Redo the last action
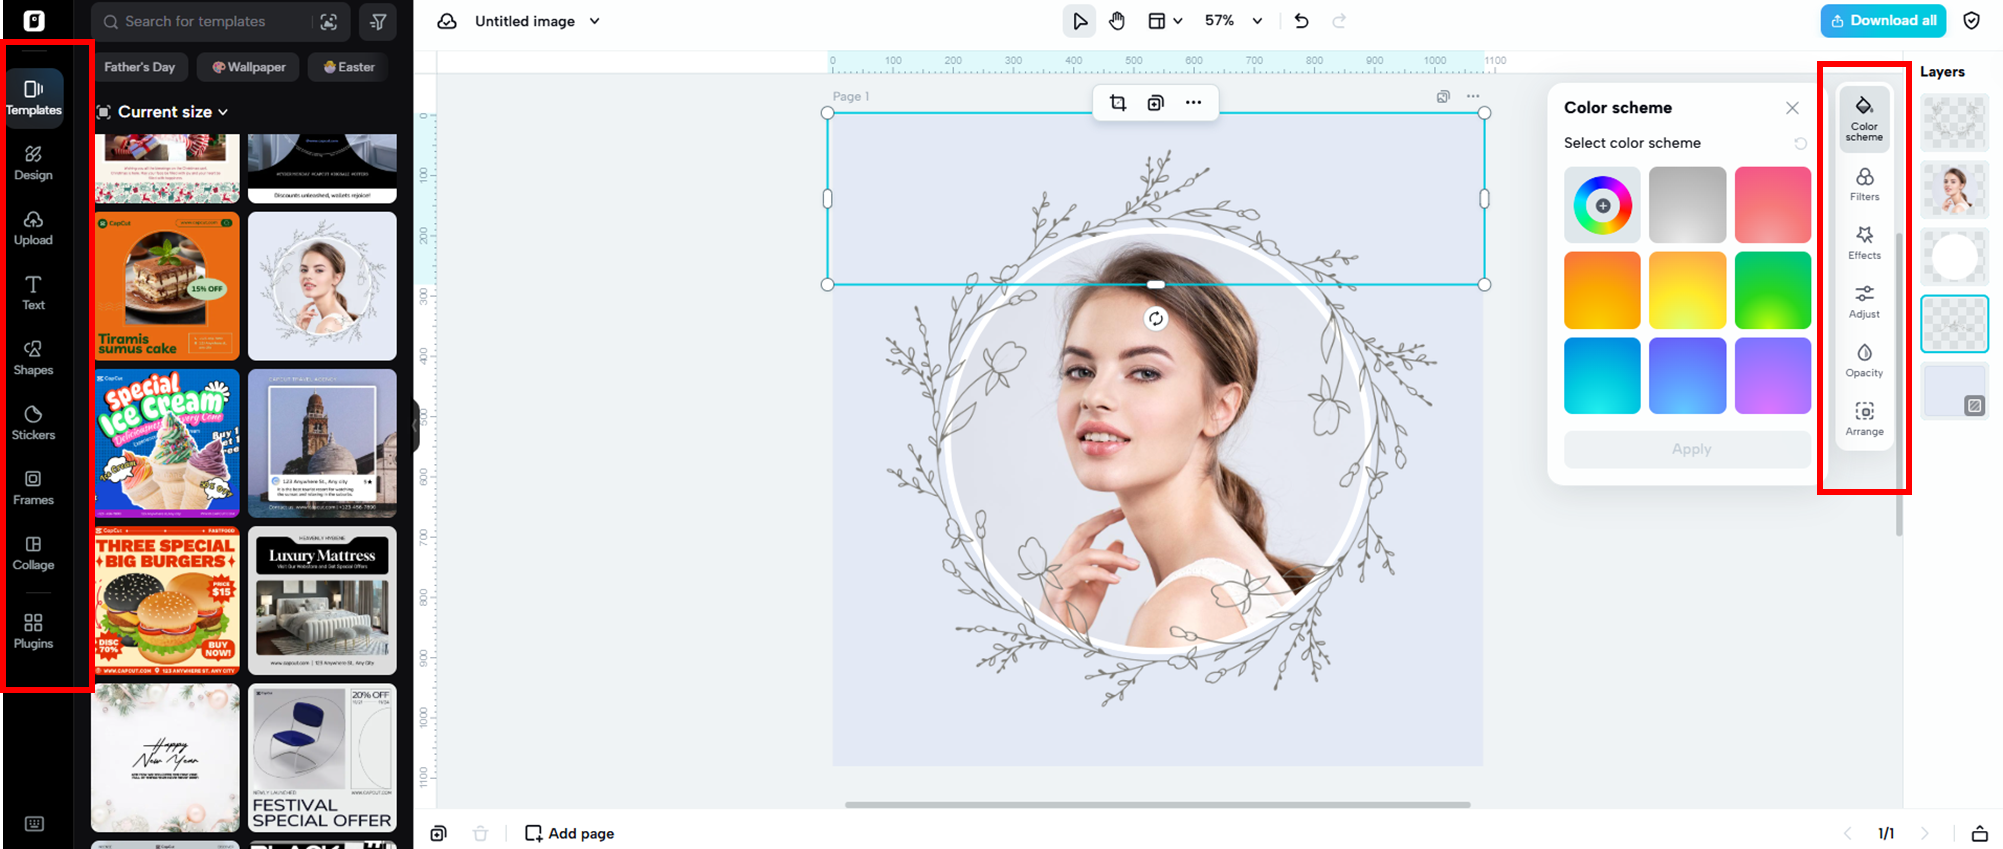The height and width of the screenshot is (849, 2003). click(1339, 21)
